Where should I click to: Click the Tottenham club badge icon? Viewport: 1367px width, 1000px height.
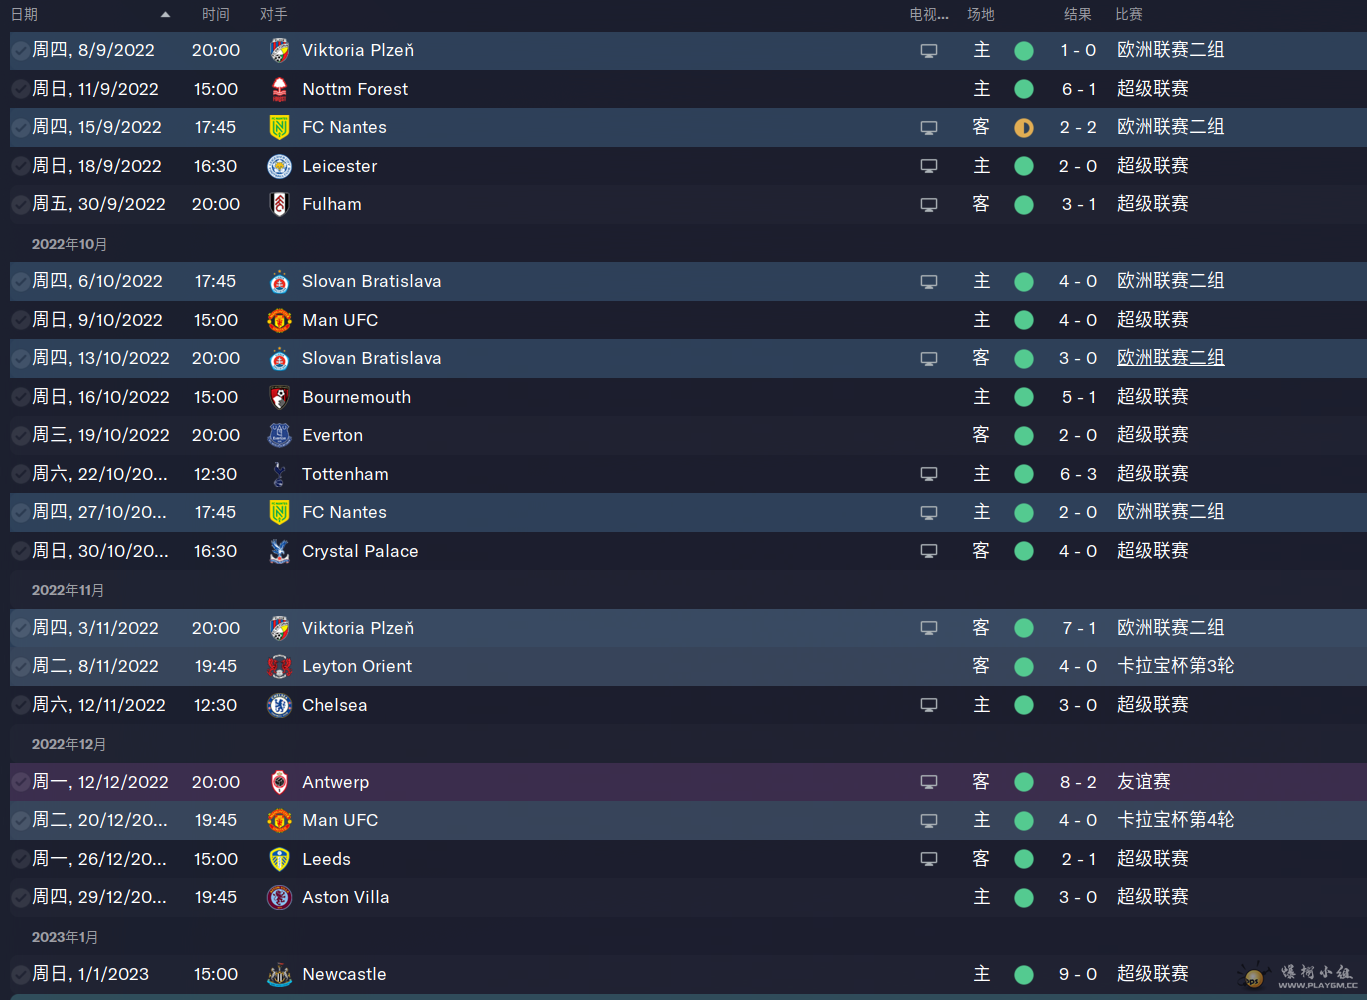(x=280, y=474)
